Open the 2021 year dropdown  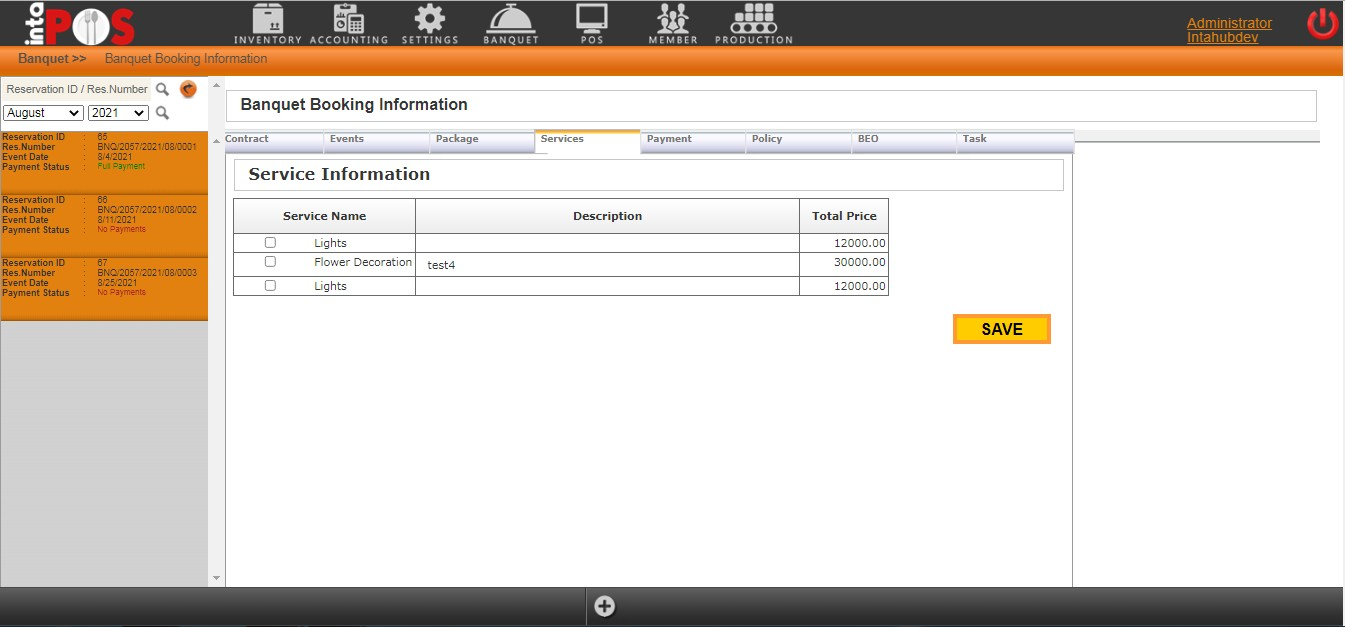[118, 113]
